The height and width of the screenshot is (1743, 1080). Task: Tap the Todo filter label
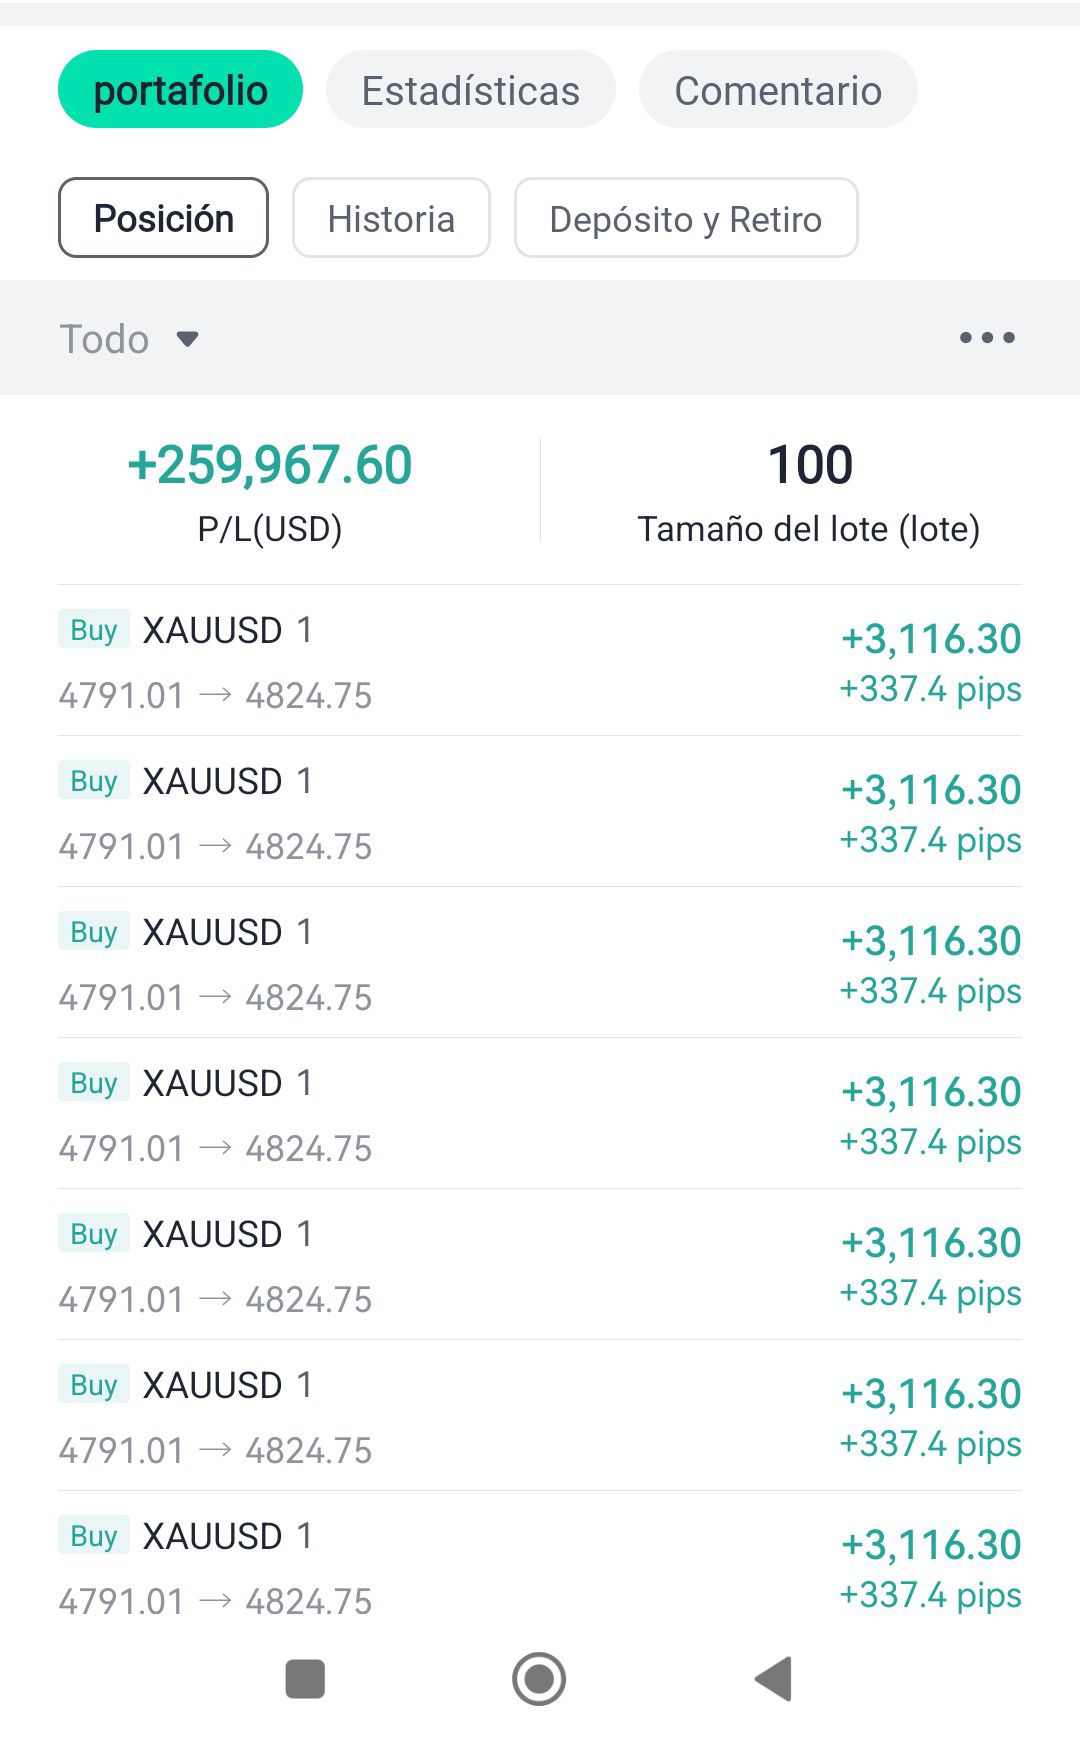[x=105, y=339]
